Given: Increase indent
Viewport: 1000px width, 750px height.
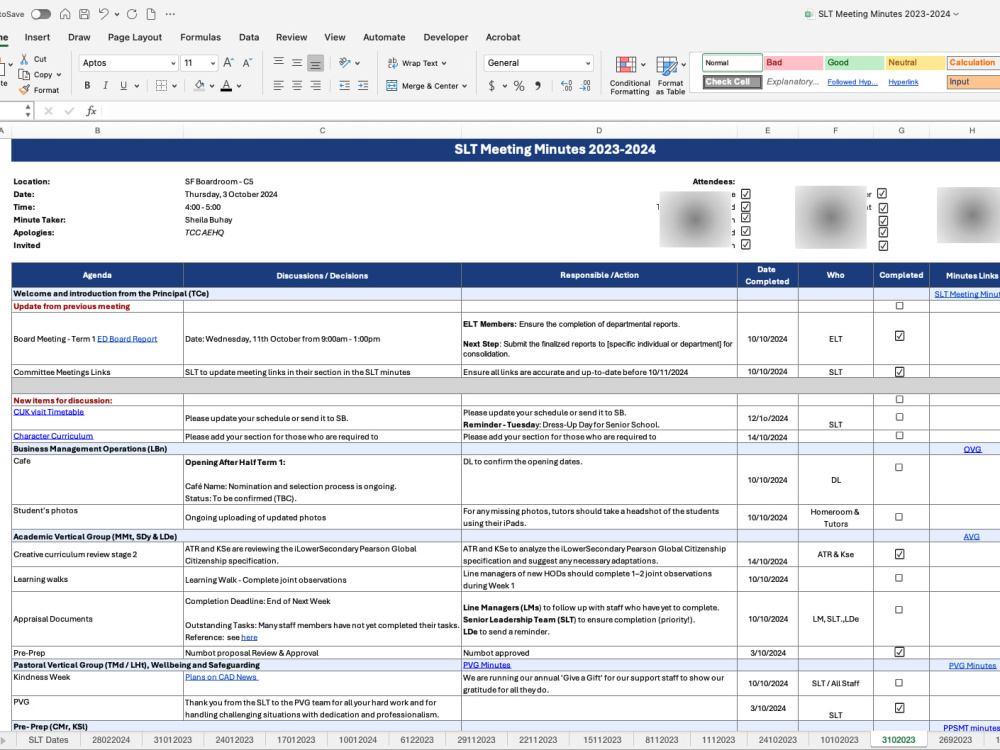Looking at the screenshot, I should click(363, 85).
